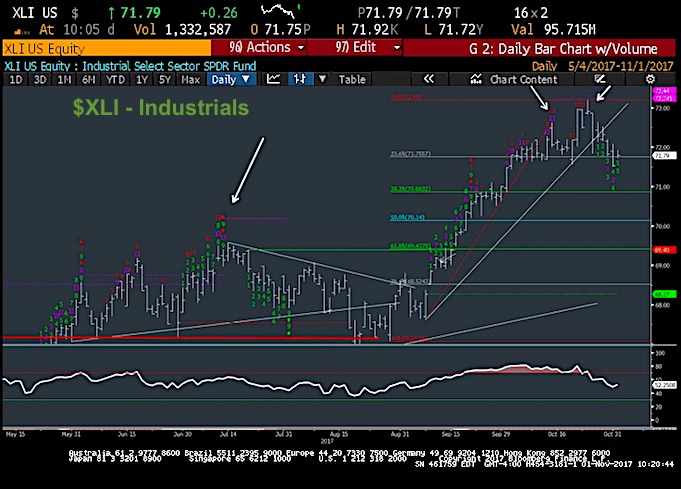Click the 16x2 bid-ask size
Screen dimensions: 681x489
(531, 13)
